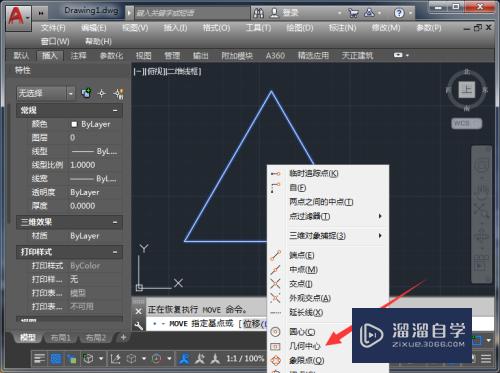Click the customization lines icon in status bar
Screen dimensions: 500x373
40,359
